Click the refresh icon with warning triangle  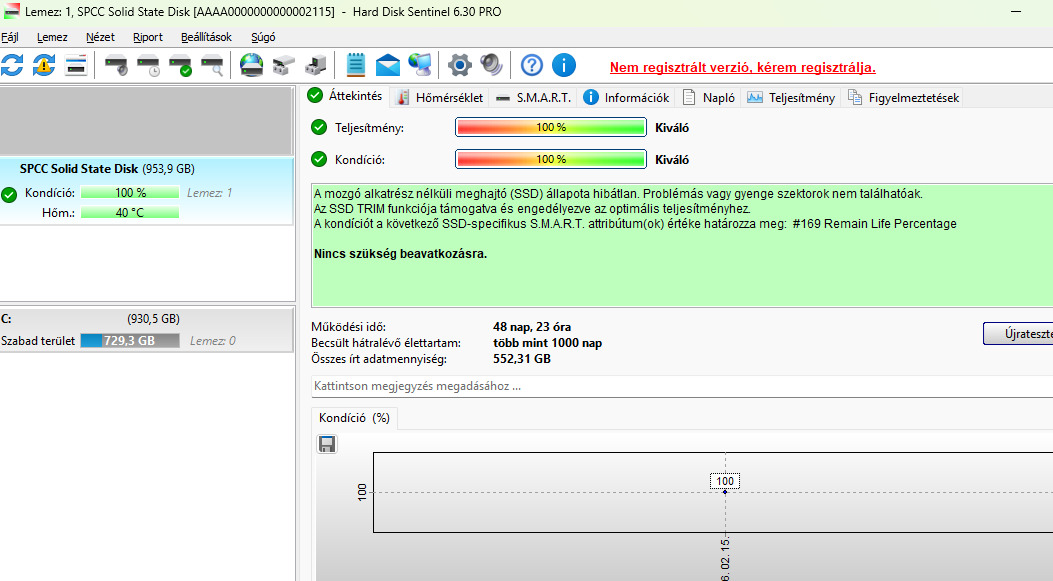click(x=44, y=65)
